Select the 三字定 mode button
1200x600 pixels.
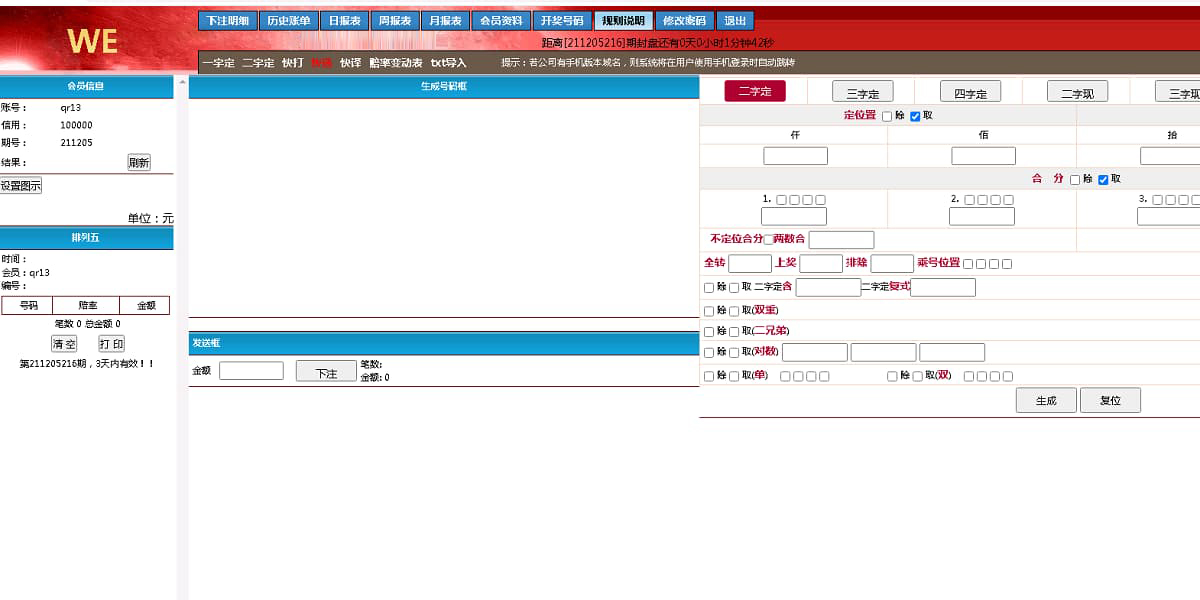862,92
